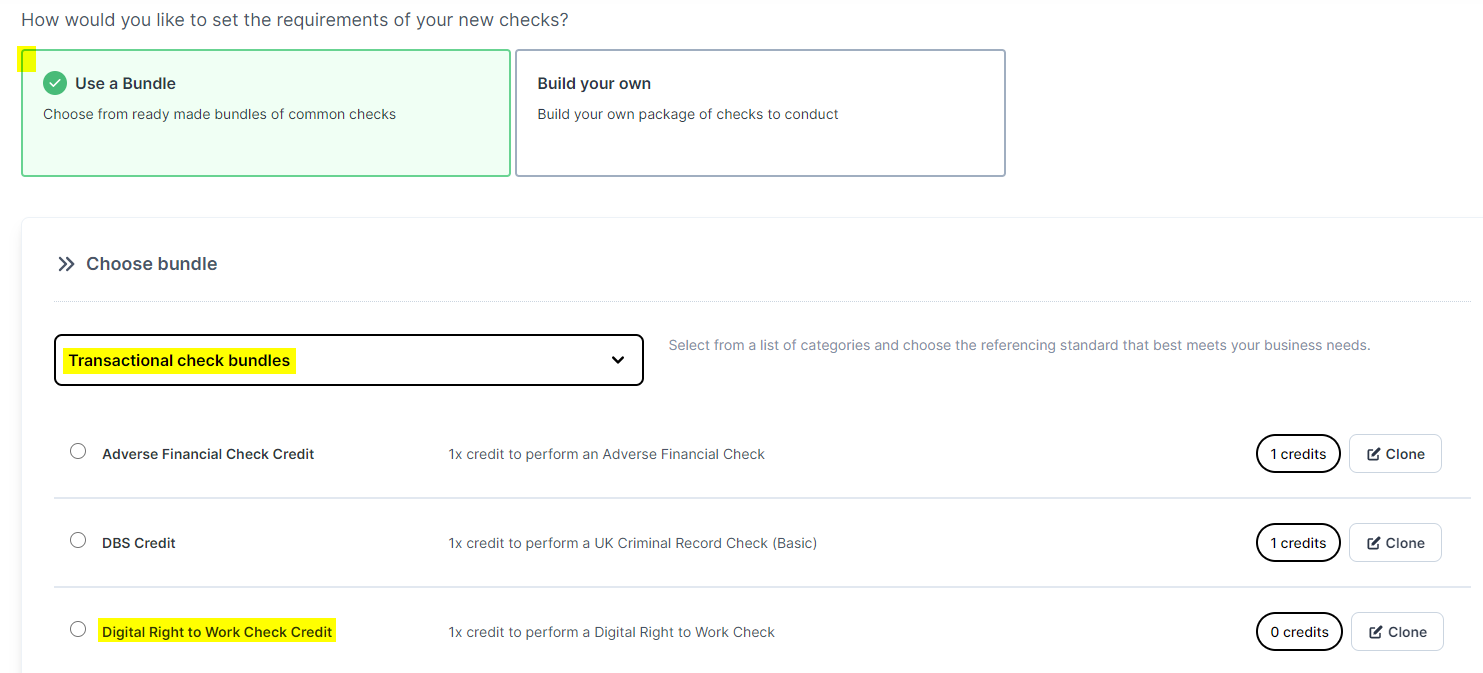Click the 1 credits badge for DBS Credit
1483x673 pixels.
pos(1298,543)
